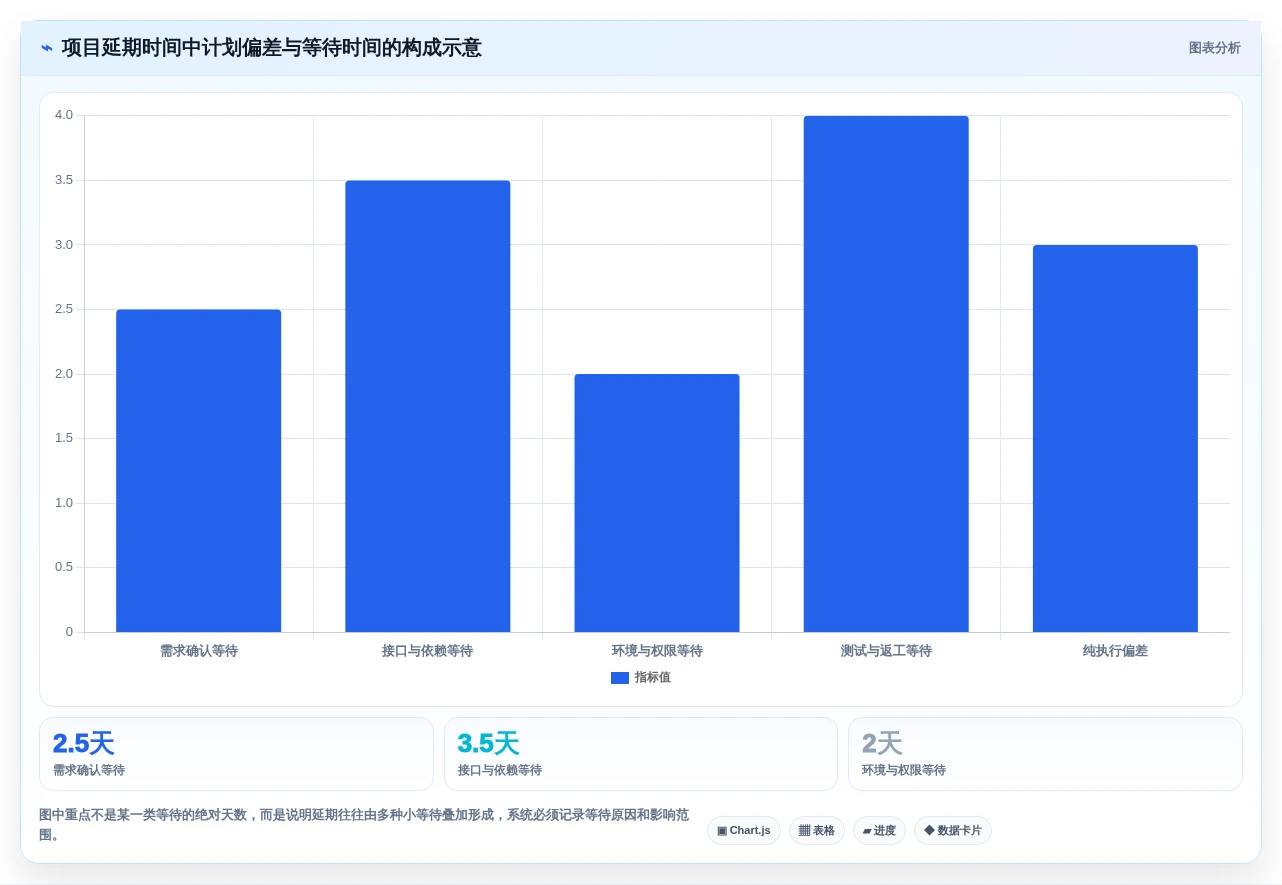Click the 环境与权限等待 bar in the chart
Image resolution: width=1282 pixels, height=885 pixels.
pos(657,503)
